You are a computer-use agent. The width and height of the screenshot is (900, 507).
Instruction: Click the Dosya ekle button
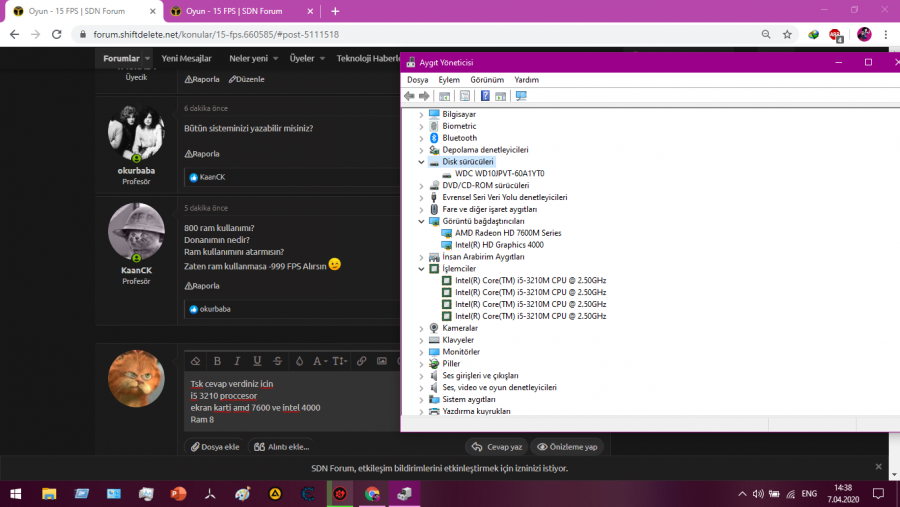pyautogui.click(x=214, y=447)
